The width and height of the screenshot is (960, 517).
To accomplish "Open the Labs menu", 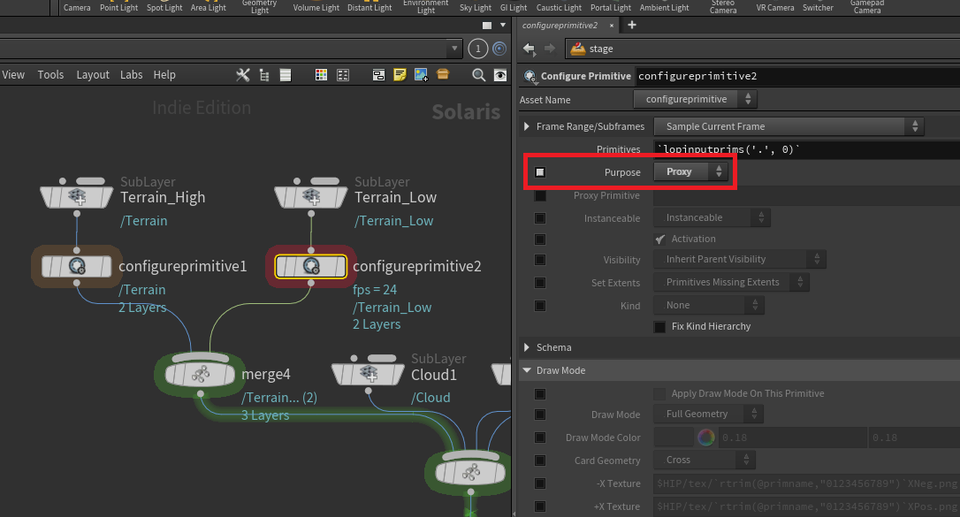I will click(x=131, y=75).
